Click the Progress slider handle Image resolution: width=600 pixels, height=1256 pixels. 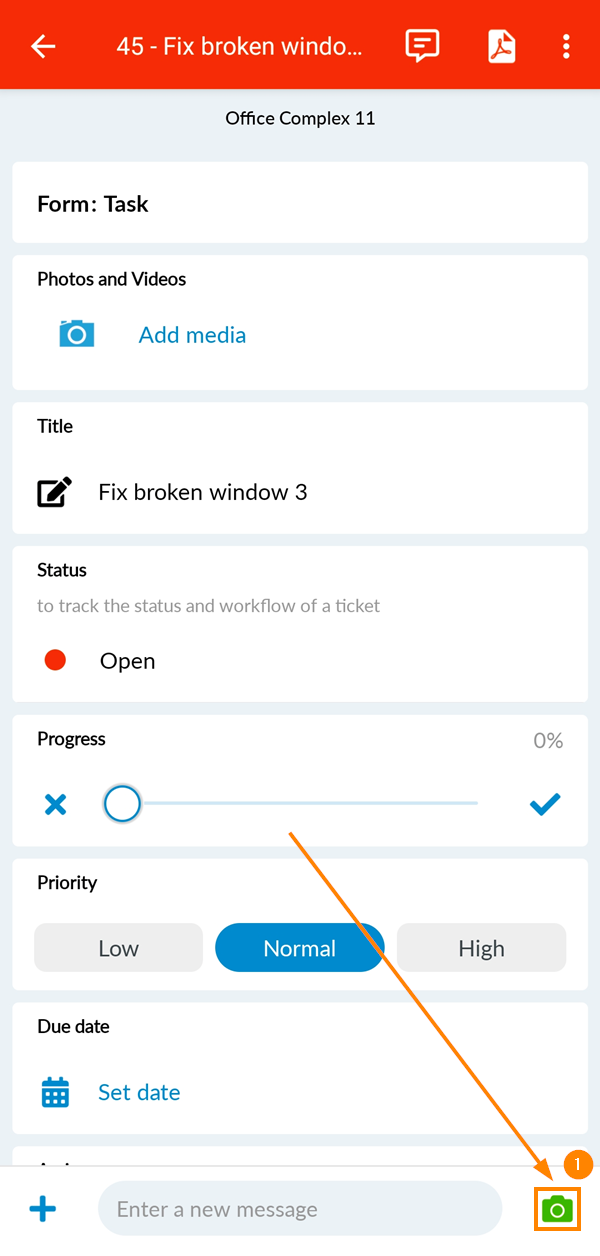pos(122,803)
